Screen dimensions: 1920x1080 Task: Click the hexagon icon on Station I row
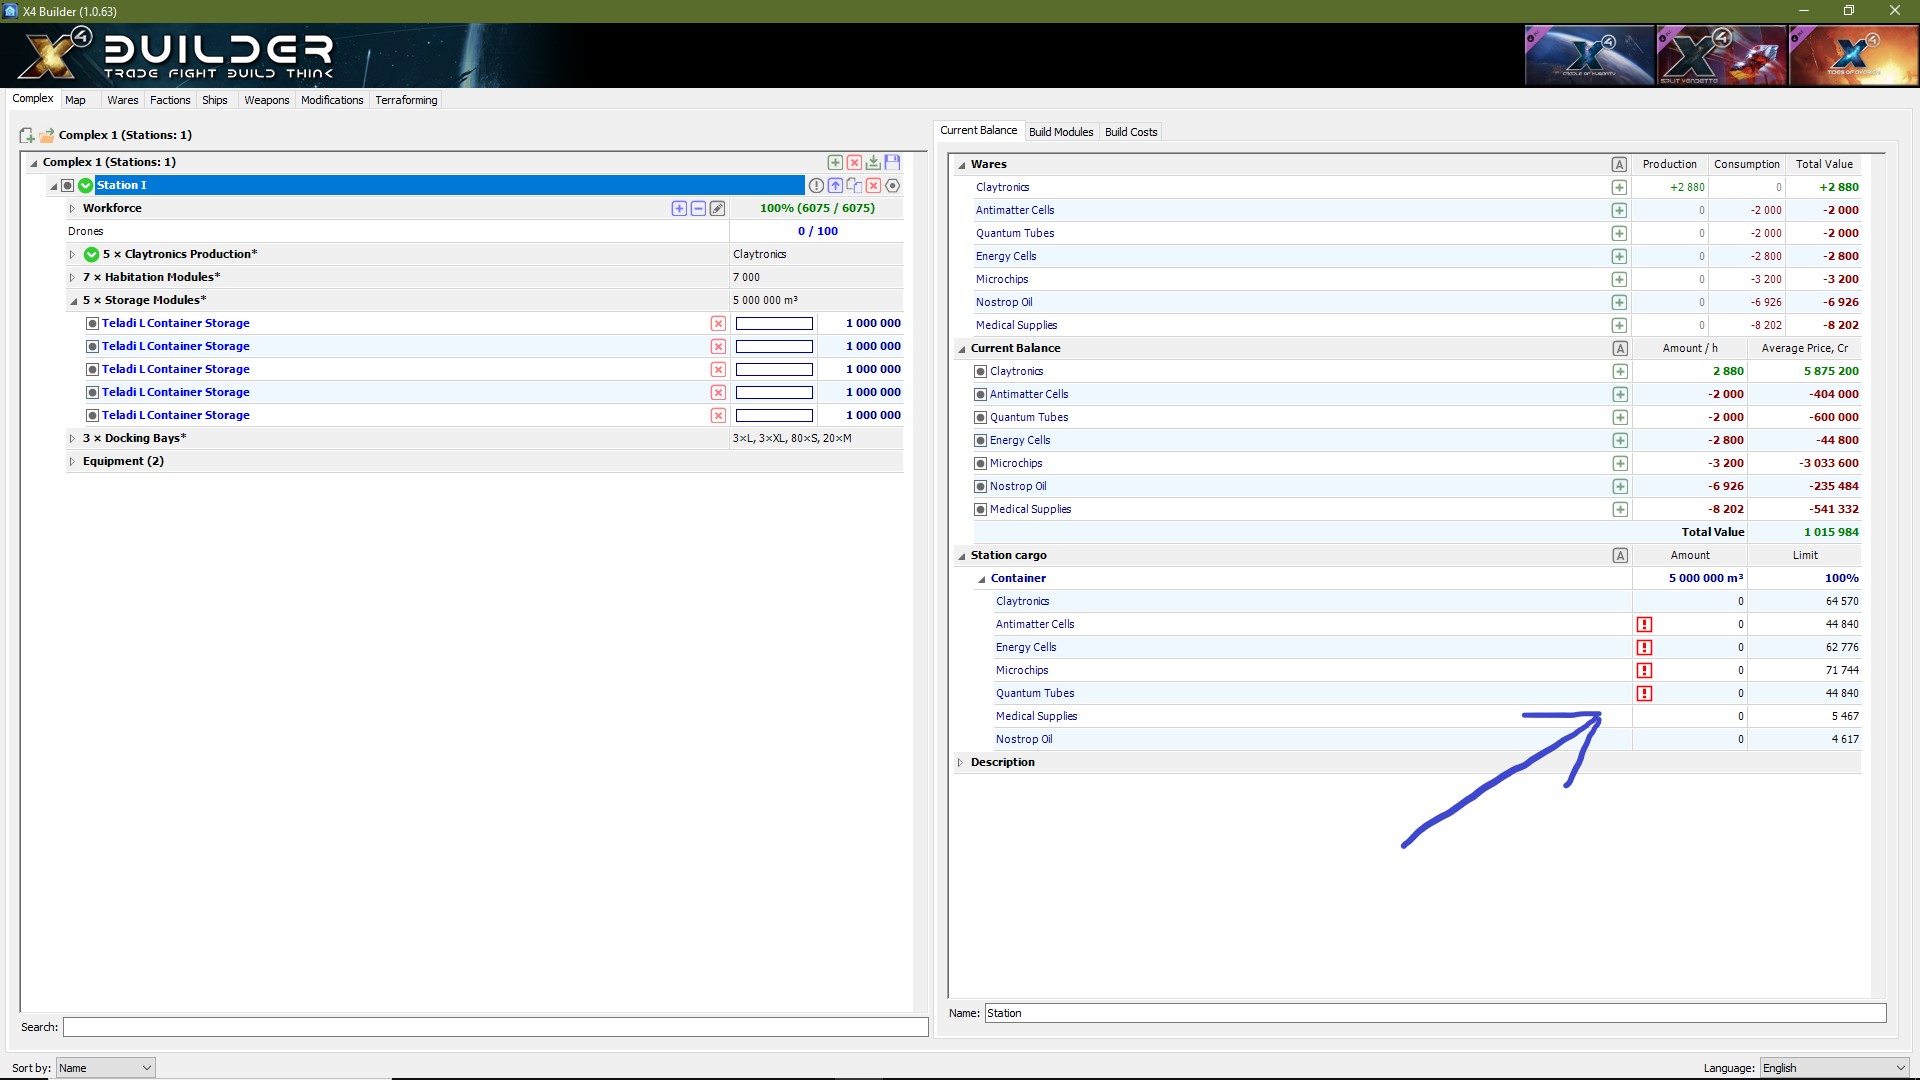(x=893, y=185)
